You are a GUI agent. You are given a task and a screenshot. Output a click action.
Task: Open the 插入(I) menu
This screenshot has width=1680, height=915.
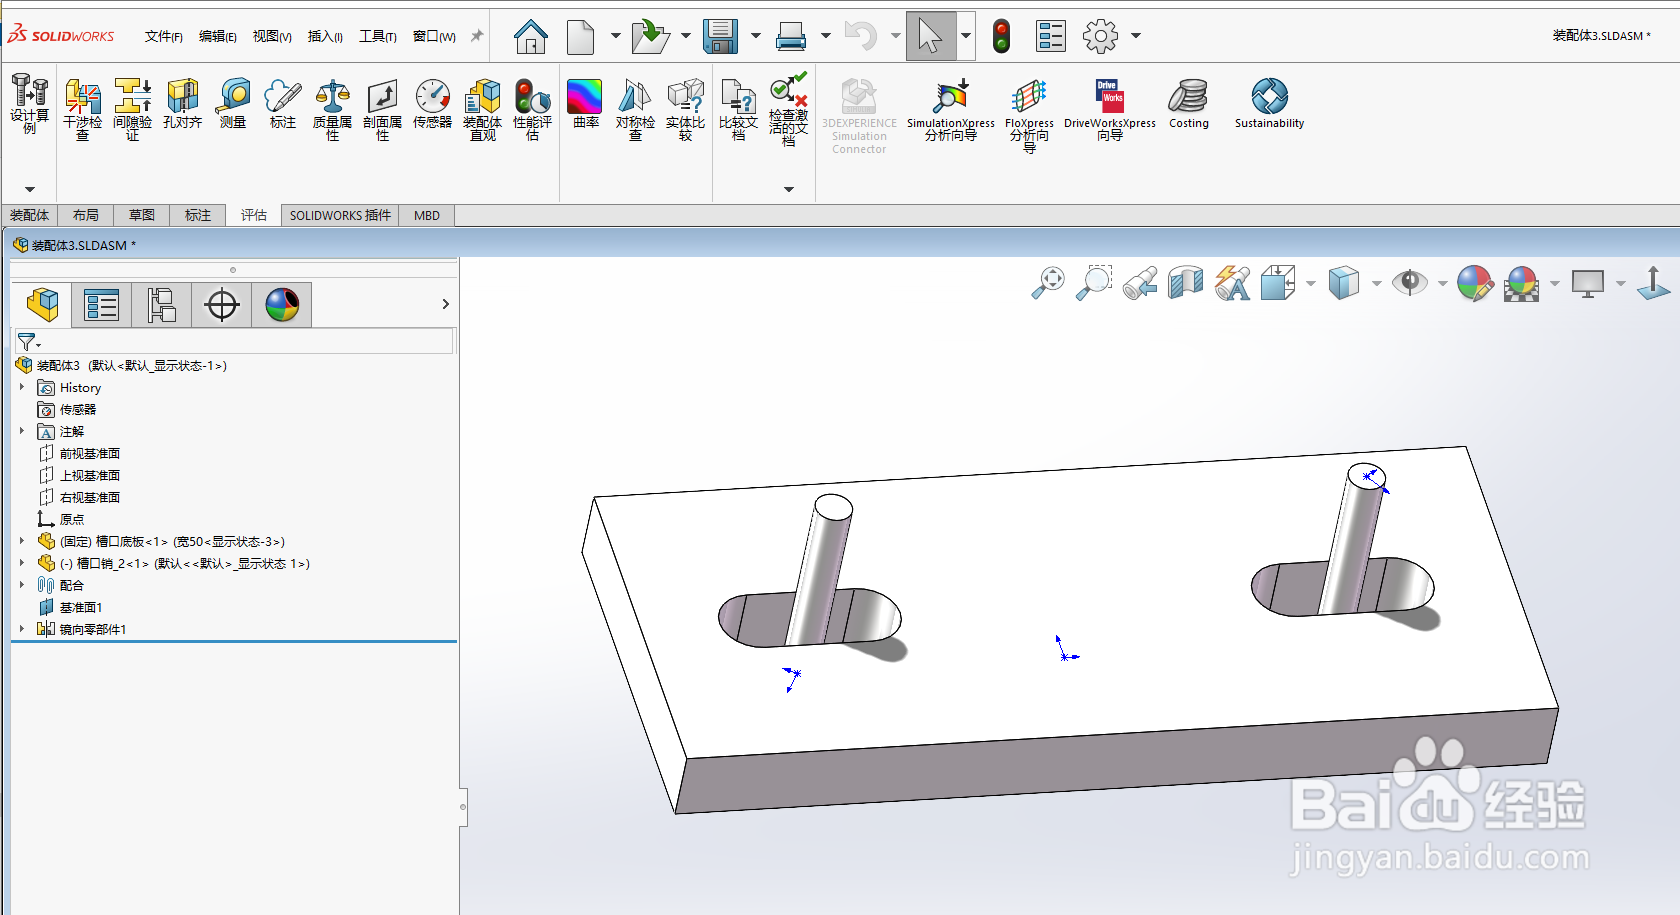point(324,36)
